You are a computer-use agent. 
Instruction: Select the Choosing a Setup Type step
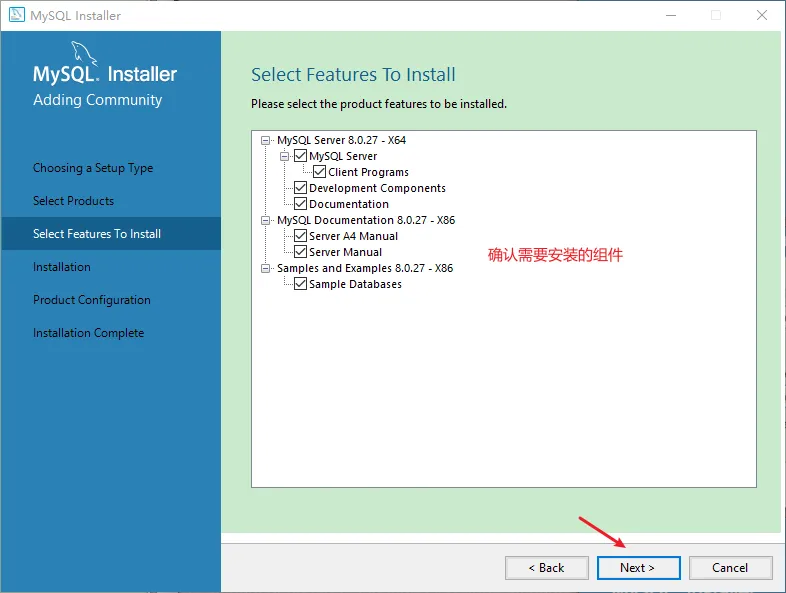(x=93, y=168)
